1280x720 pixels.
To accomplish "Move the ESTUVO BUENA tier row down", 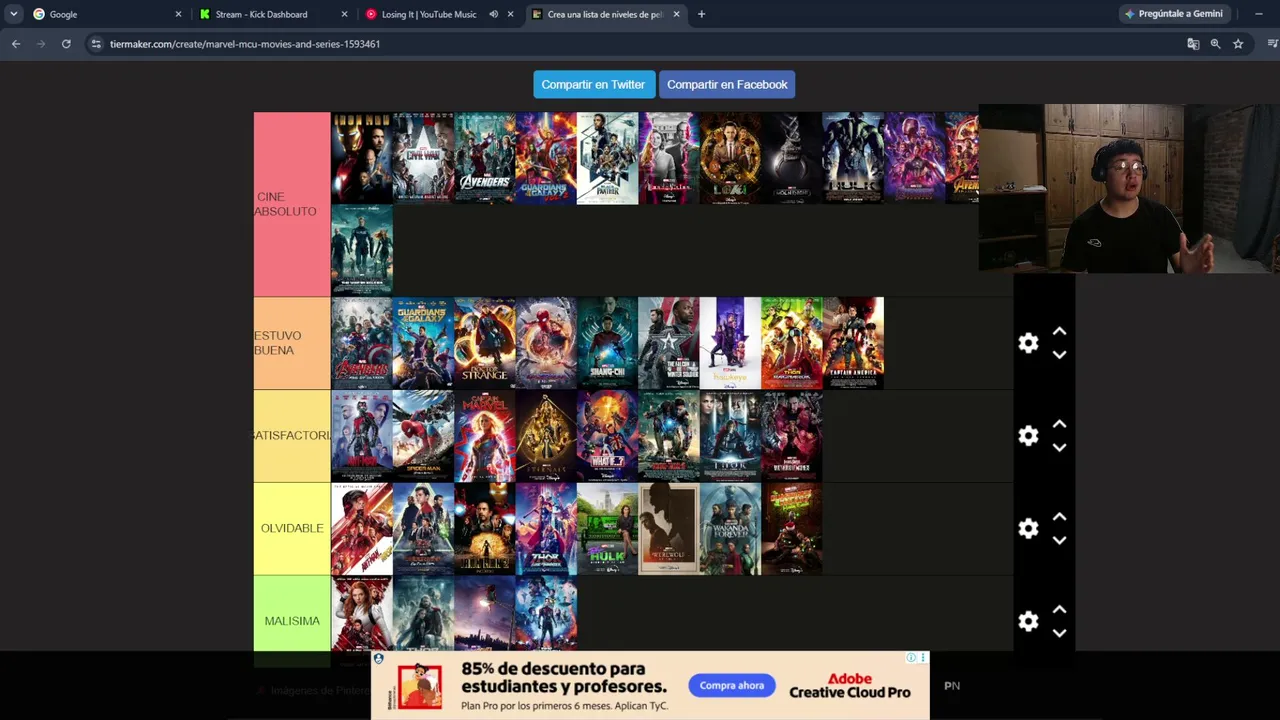I will point(1059,355).
